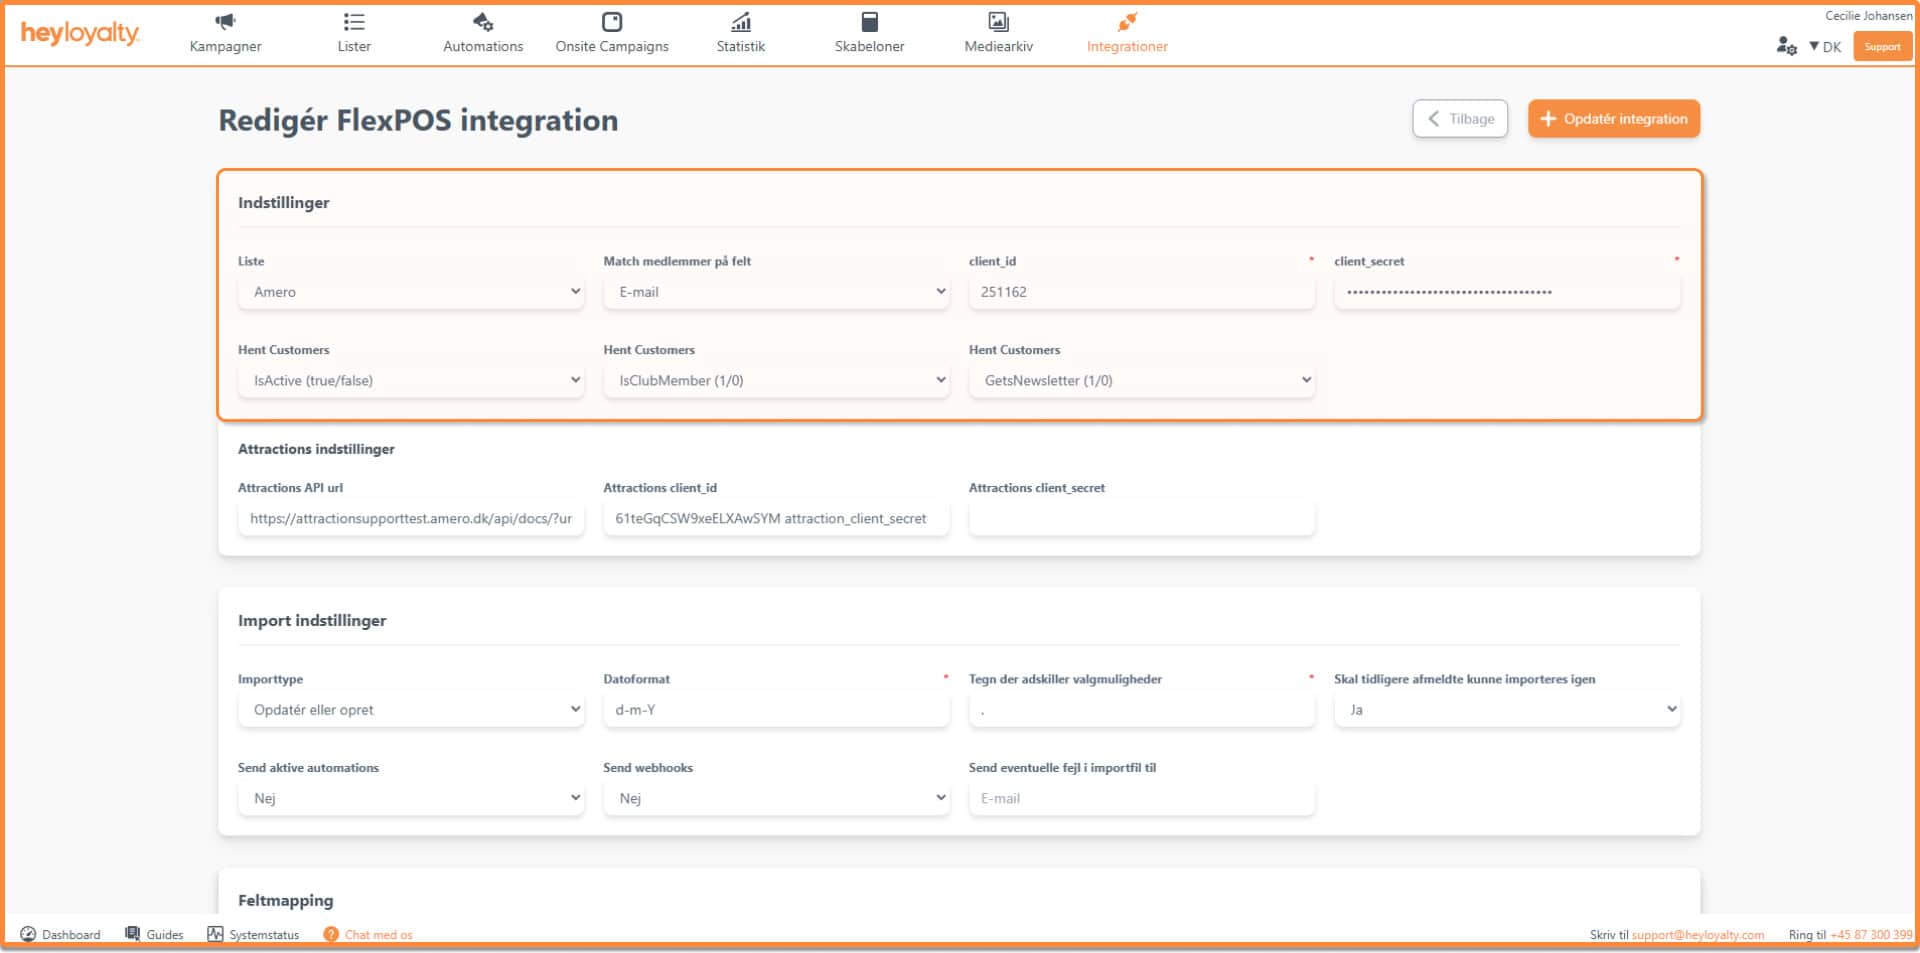Image resolution: width=1920 pixels, height=953 pixels.
Task: Click the Automations gear icon
Action: pyautogui.click(x=483, y=22)
